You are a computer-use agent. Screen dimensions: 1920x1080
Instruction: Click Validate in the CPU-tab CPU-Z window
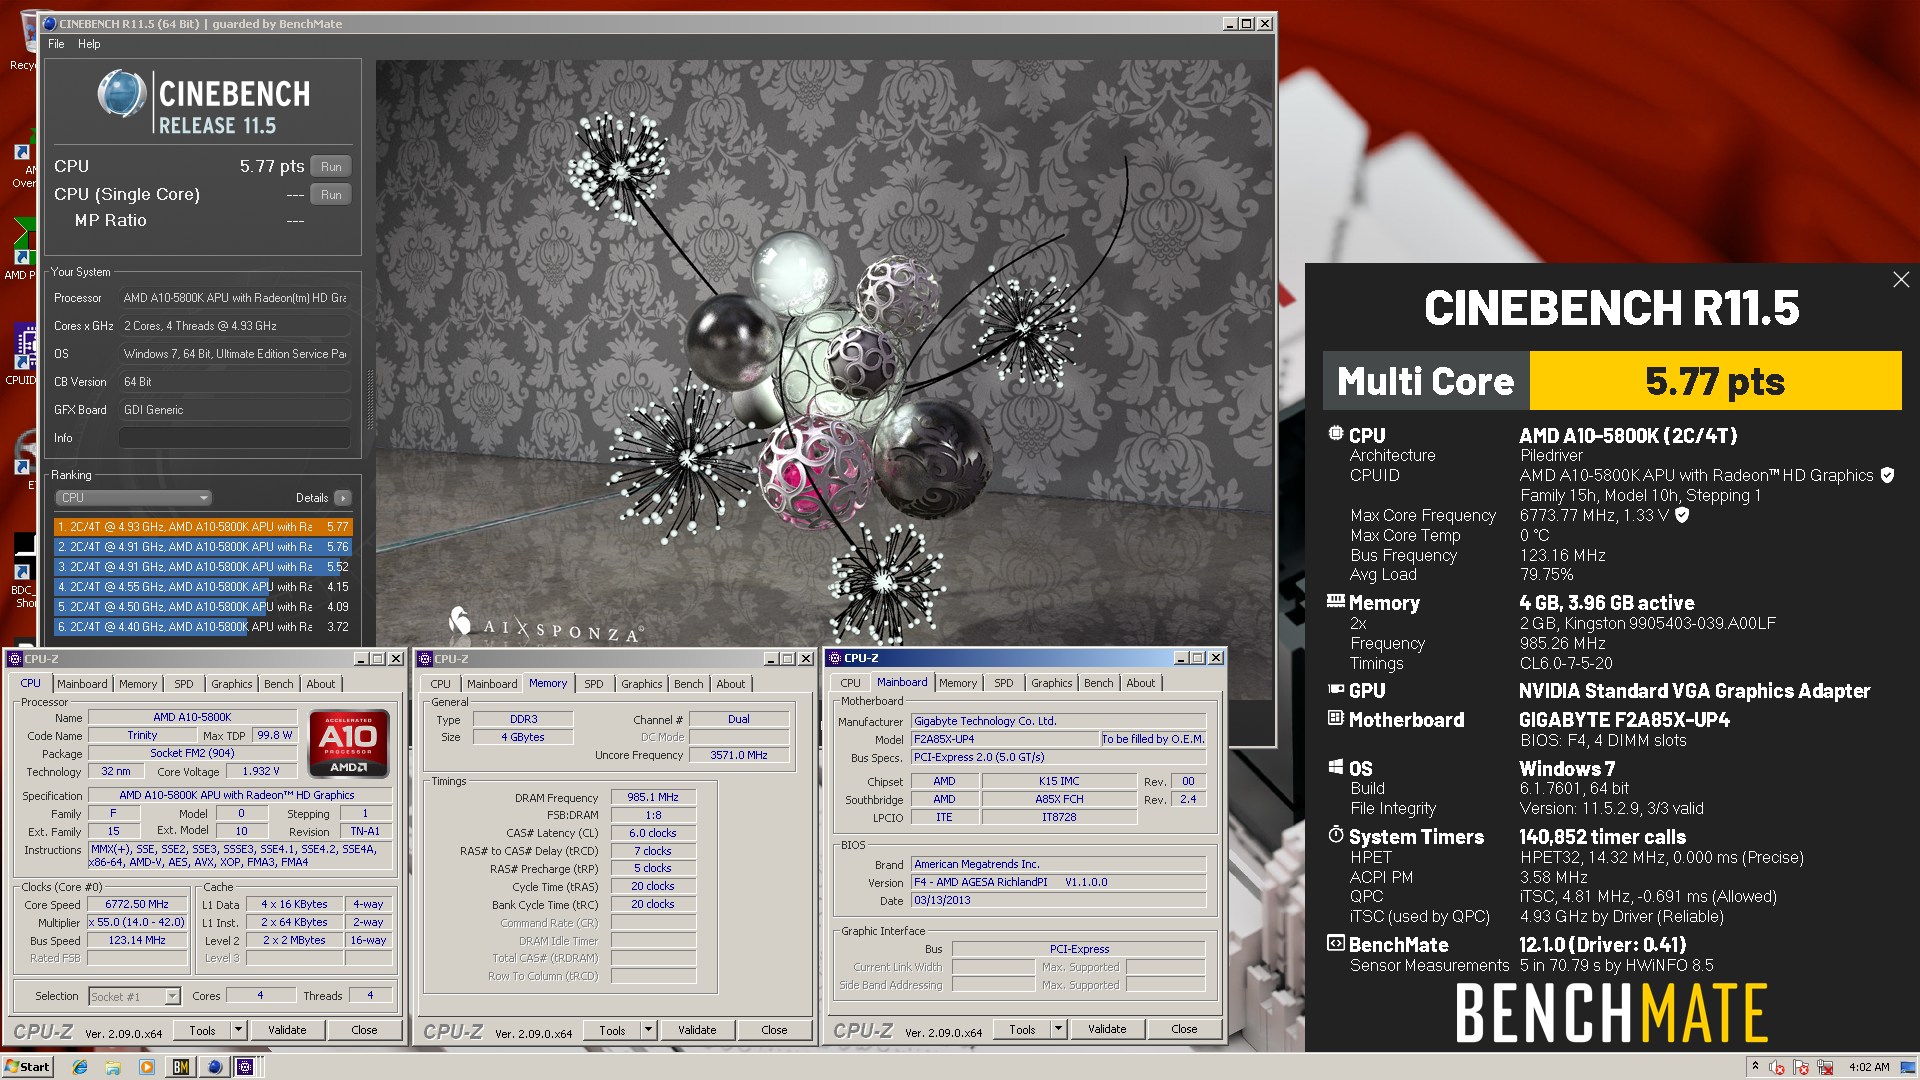[x=287, y=1030]
